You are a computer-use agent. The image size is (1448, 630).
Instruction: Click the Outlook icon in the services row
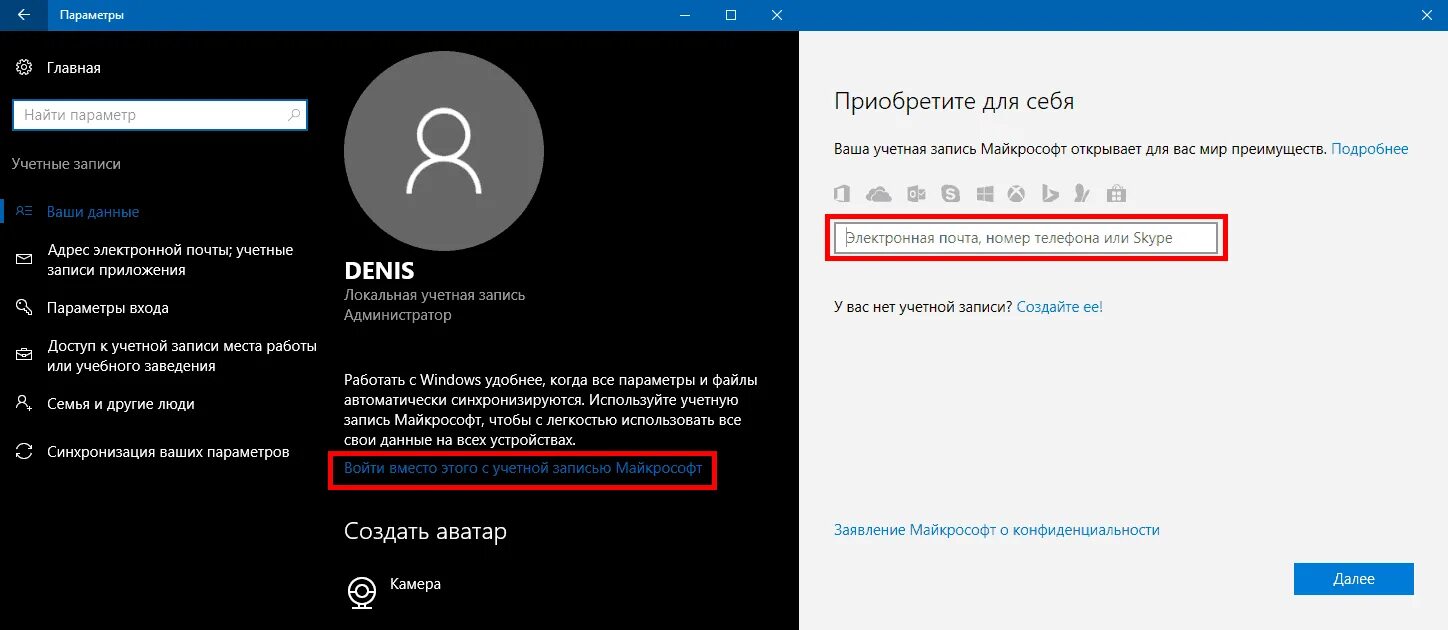point(916,194)
